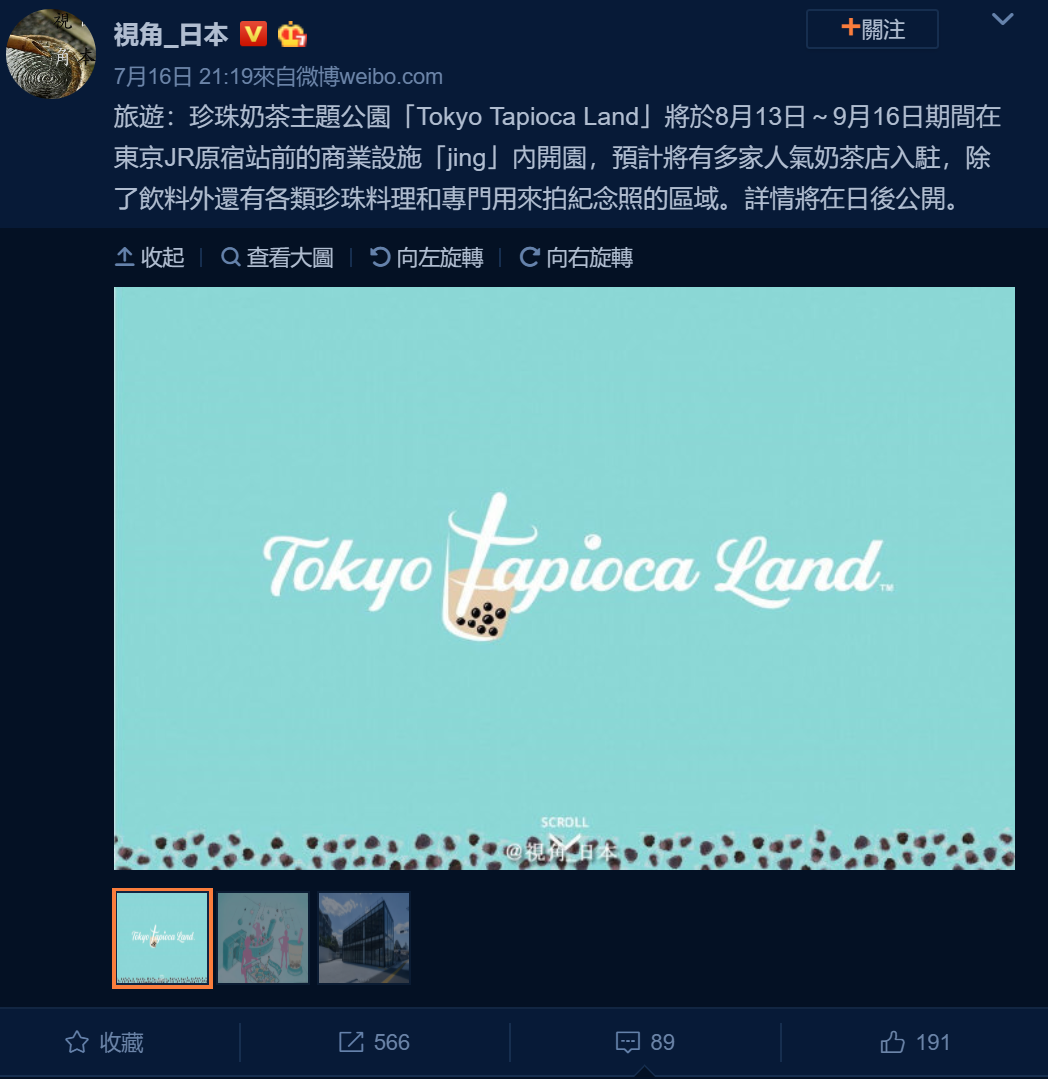
Task: Click the orange V verified badge
Action: pyautogui.click(x=253, y=34)
